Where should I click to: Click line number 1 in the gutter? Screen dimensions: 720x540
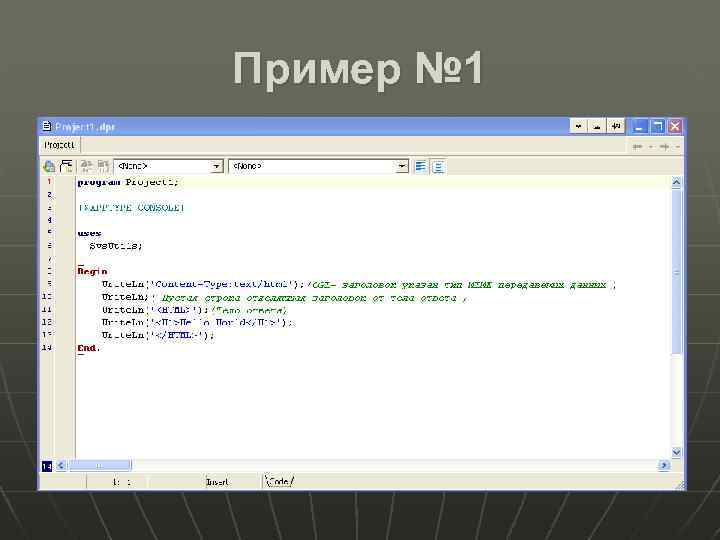[49, 182]
